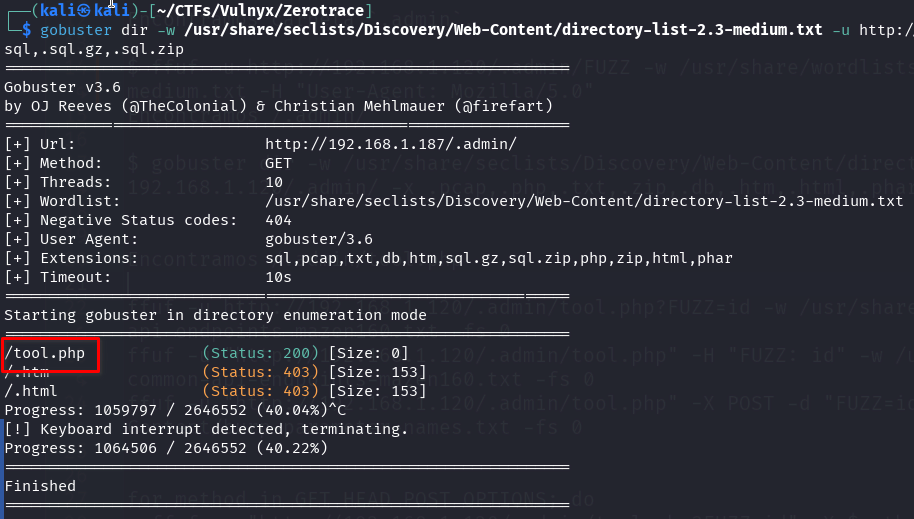Click the 'gobuster/3.6' User Agent value
This screenshot has width=914, height=519.
point(319,239)
